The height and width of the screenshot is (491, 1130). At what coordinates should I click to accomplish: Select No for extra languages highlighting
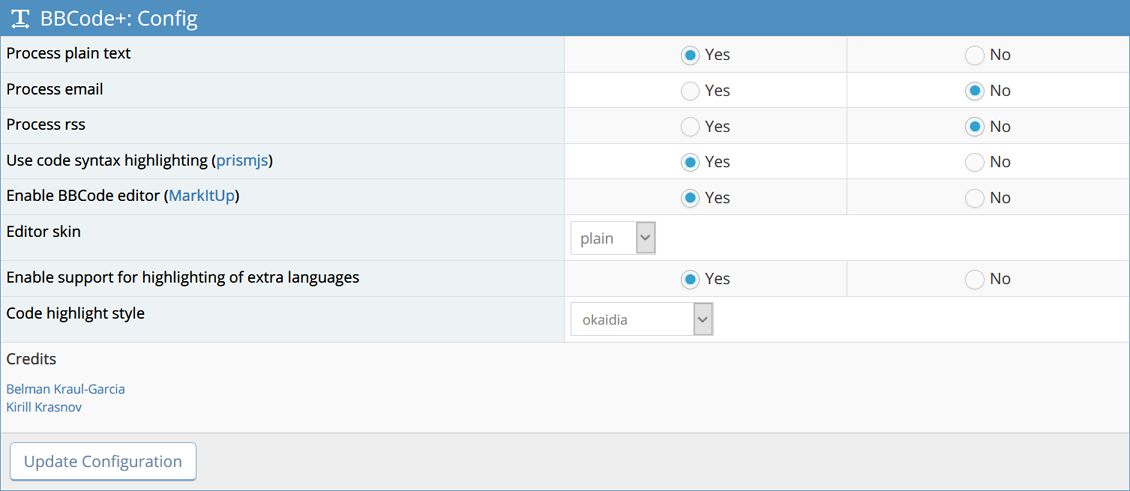(x=974, y=279)
